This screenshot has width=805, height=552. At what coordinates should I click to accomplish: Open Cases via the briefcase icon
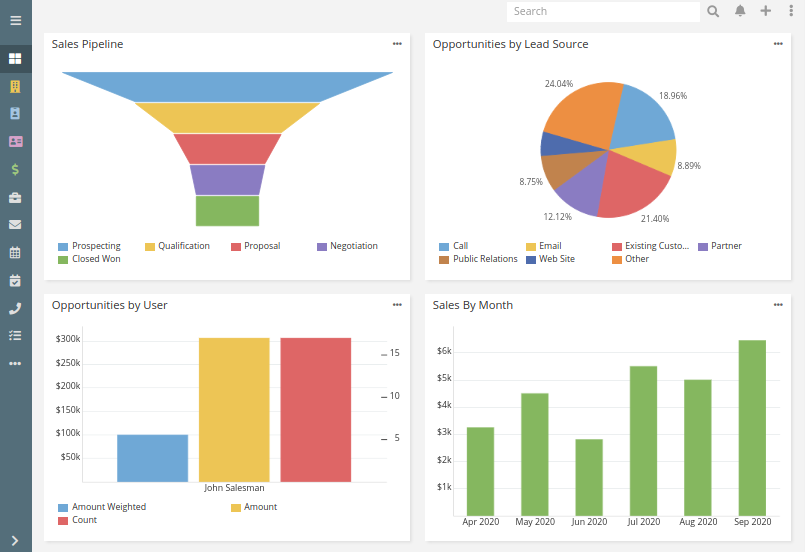point(15,198)
